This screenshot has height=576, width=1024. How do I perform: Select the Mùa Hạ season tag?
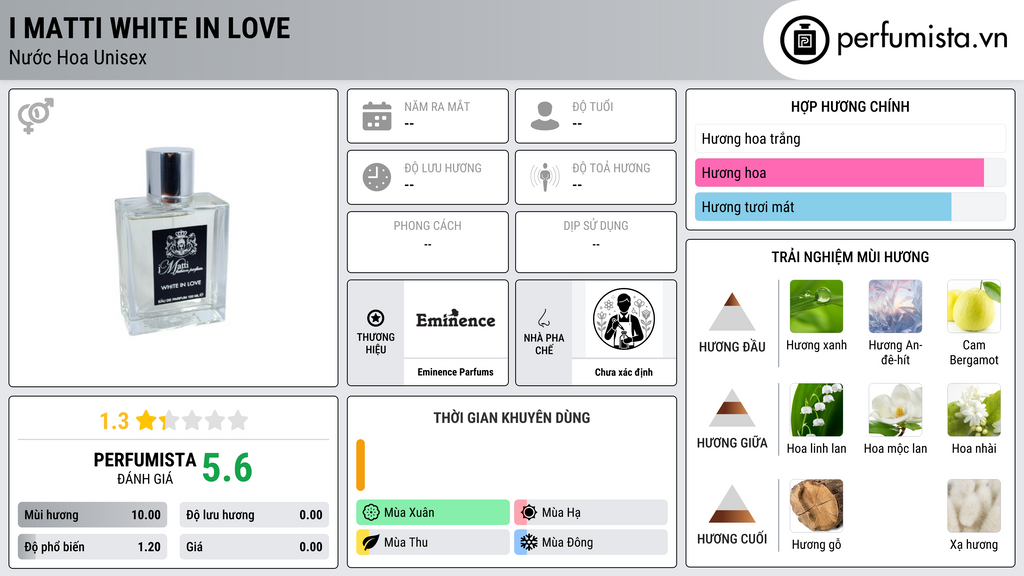(x=591, y=513)
